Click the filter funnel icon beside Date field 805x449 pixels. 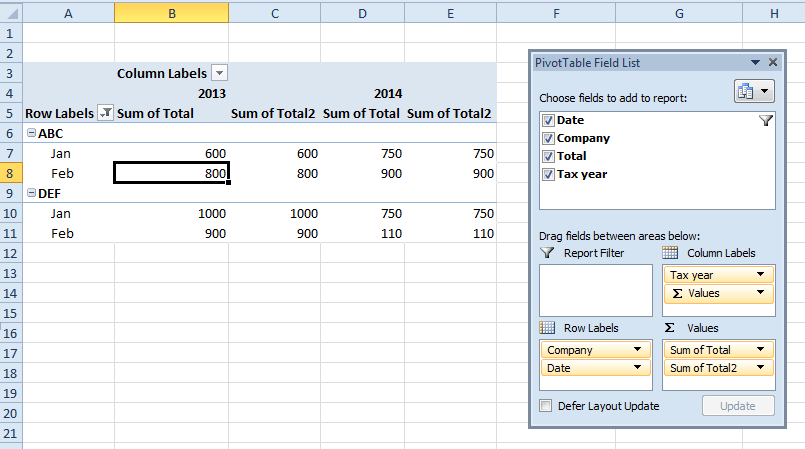tap(766, 121)
